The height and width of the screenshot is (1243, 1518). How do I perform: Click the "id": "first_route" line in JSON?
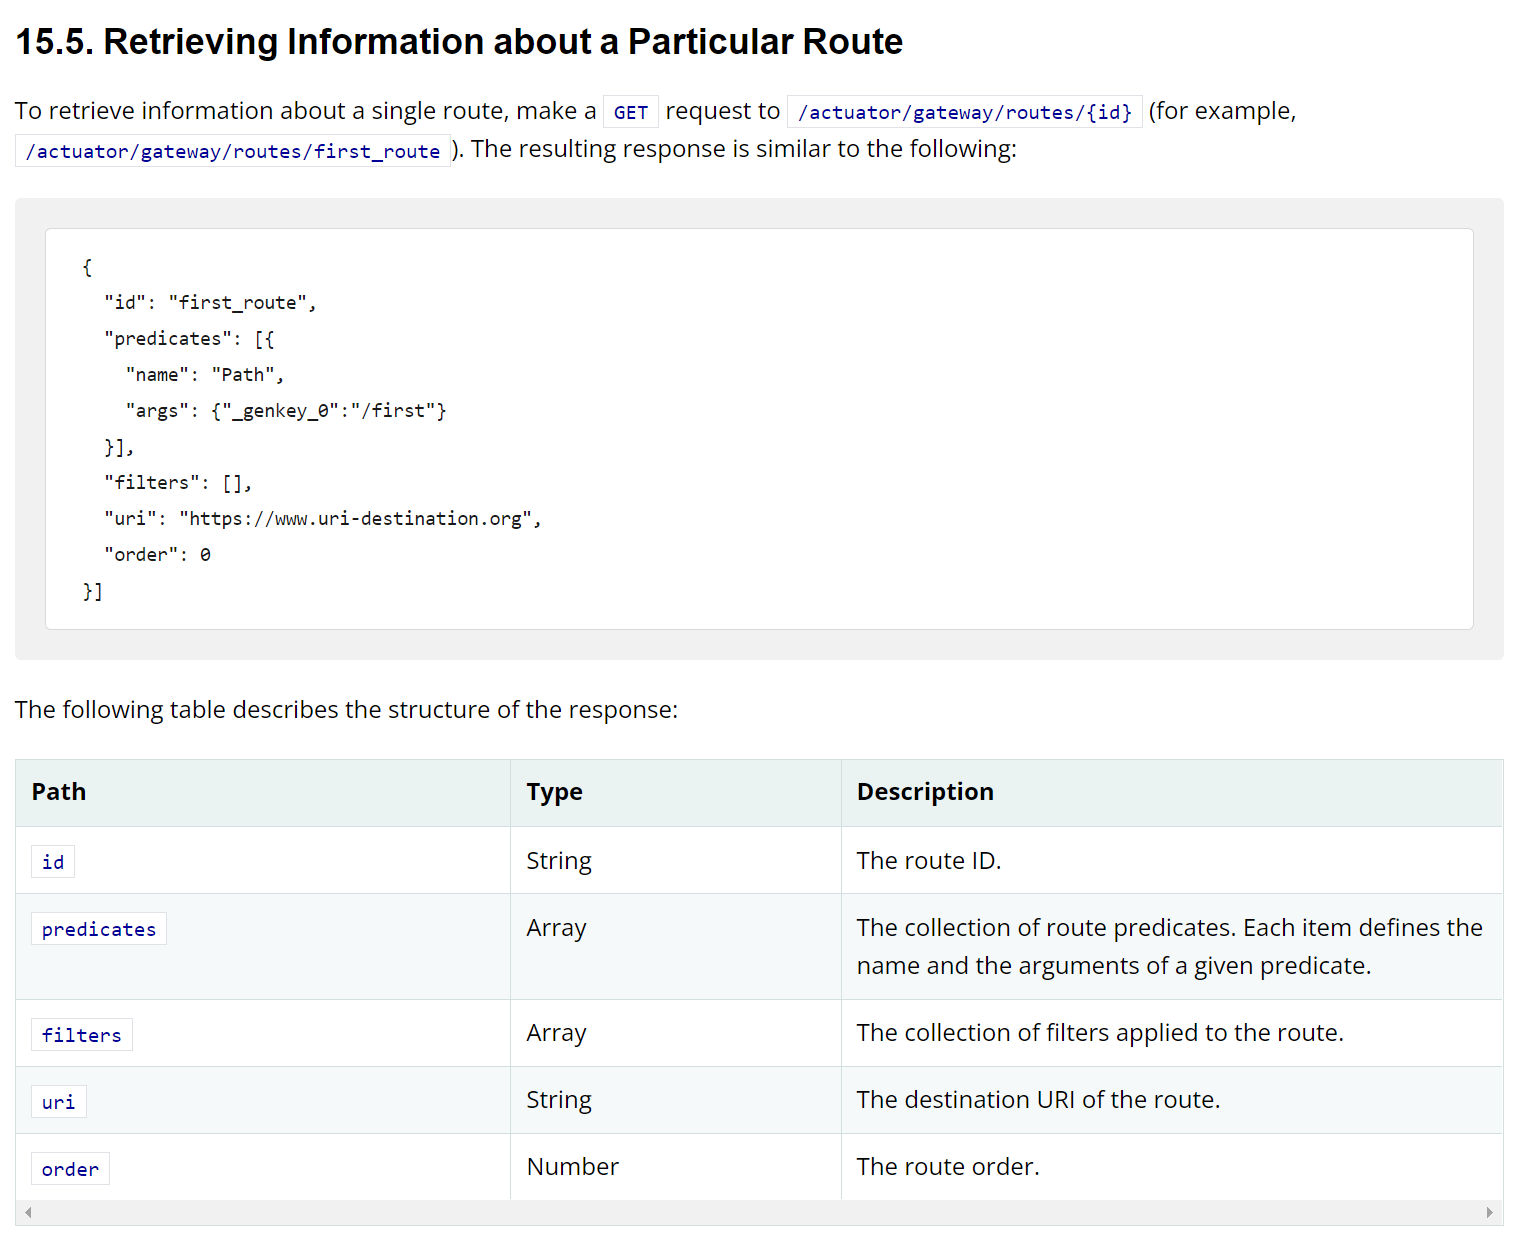coord(210,303)
